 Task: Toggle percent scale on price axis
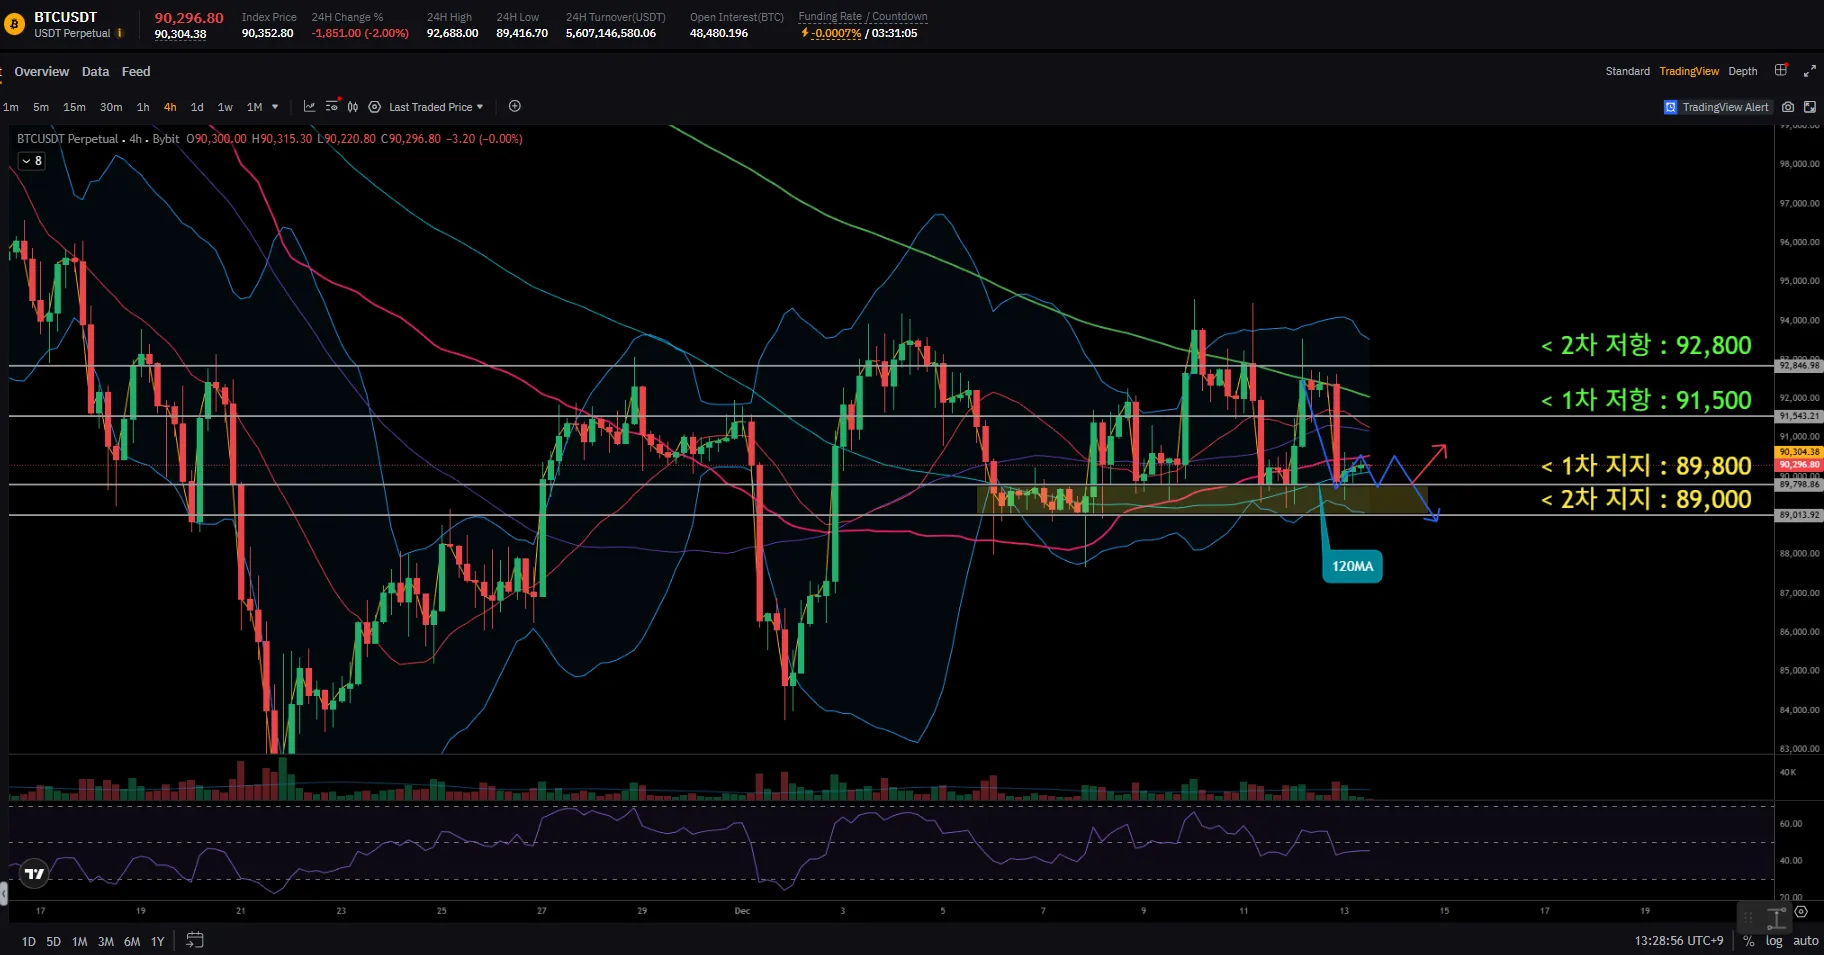[x=1748, y=941]
